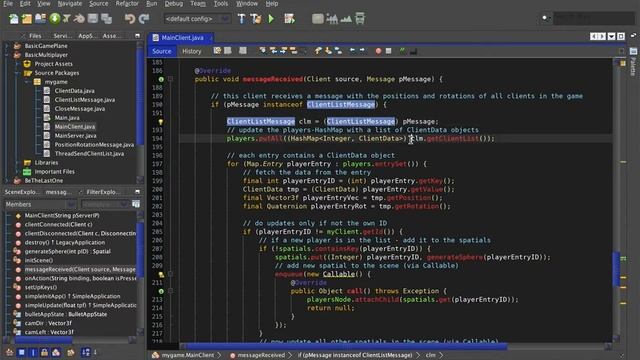Toggle the first navigator filter button at bottom-left
Screen dimensions: 640x360
[x=9, y=352]
